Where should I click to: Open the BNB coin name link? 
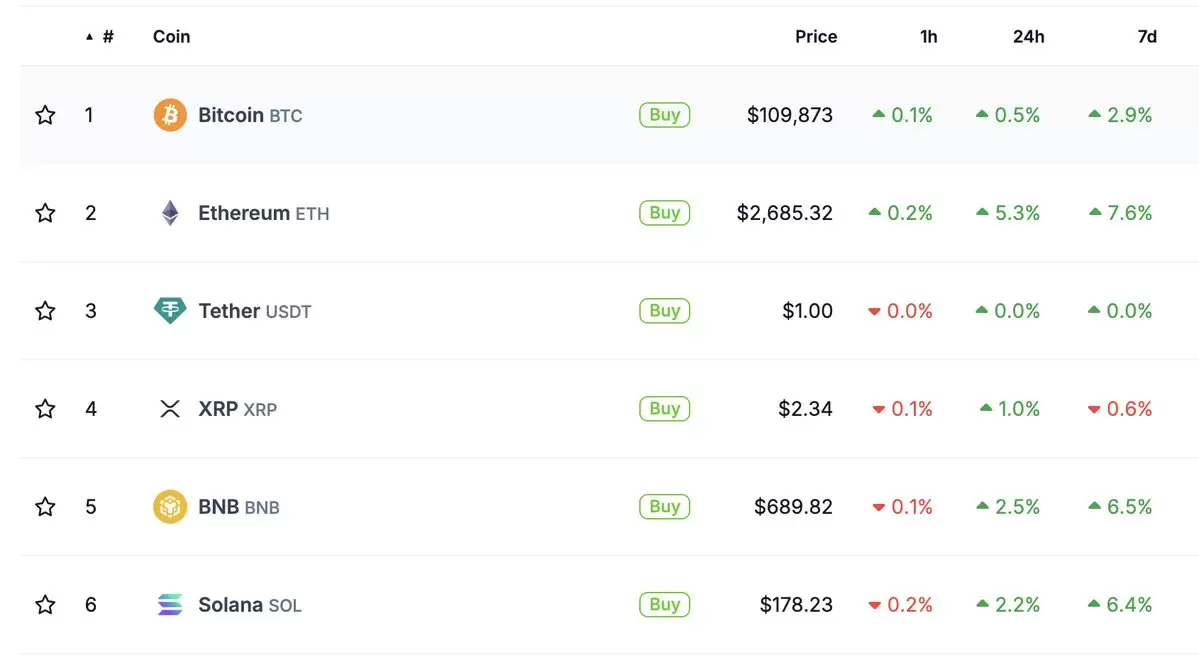239,506
